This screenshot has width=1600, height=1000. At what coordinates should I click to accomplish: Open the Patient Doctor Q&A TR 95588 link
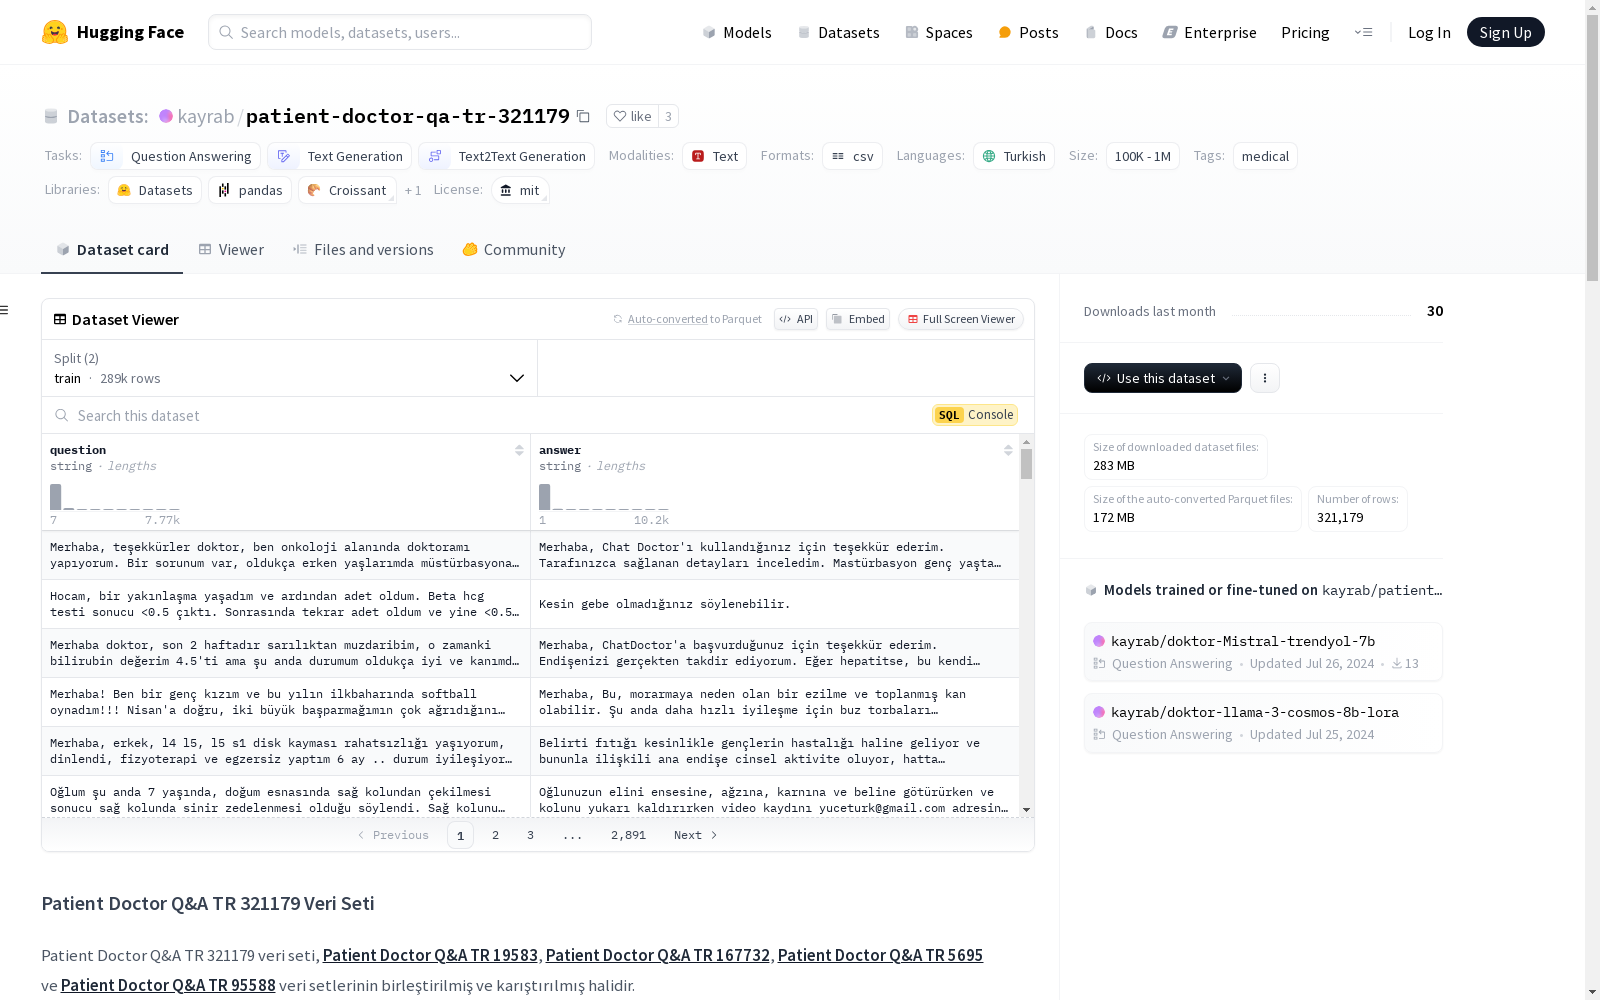(168, 985)
